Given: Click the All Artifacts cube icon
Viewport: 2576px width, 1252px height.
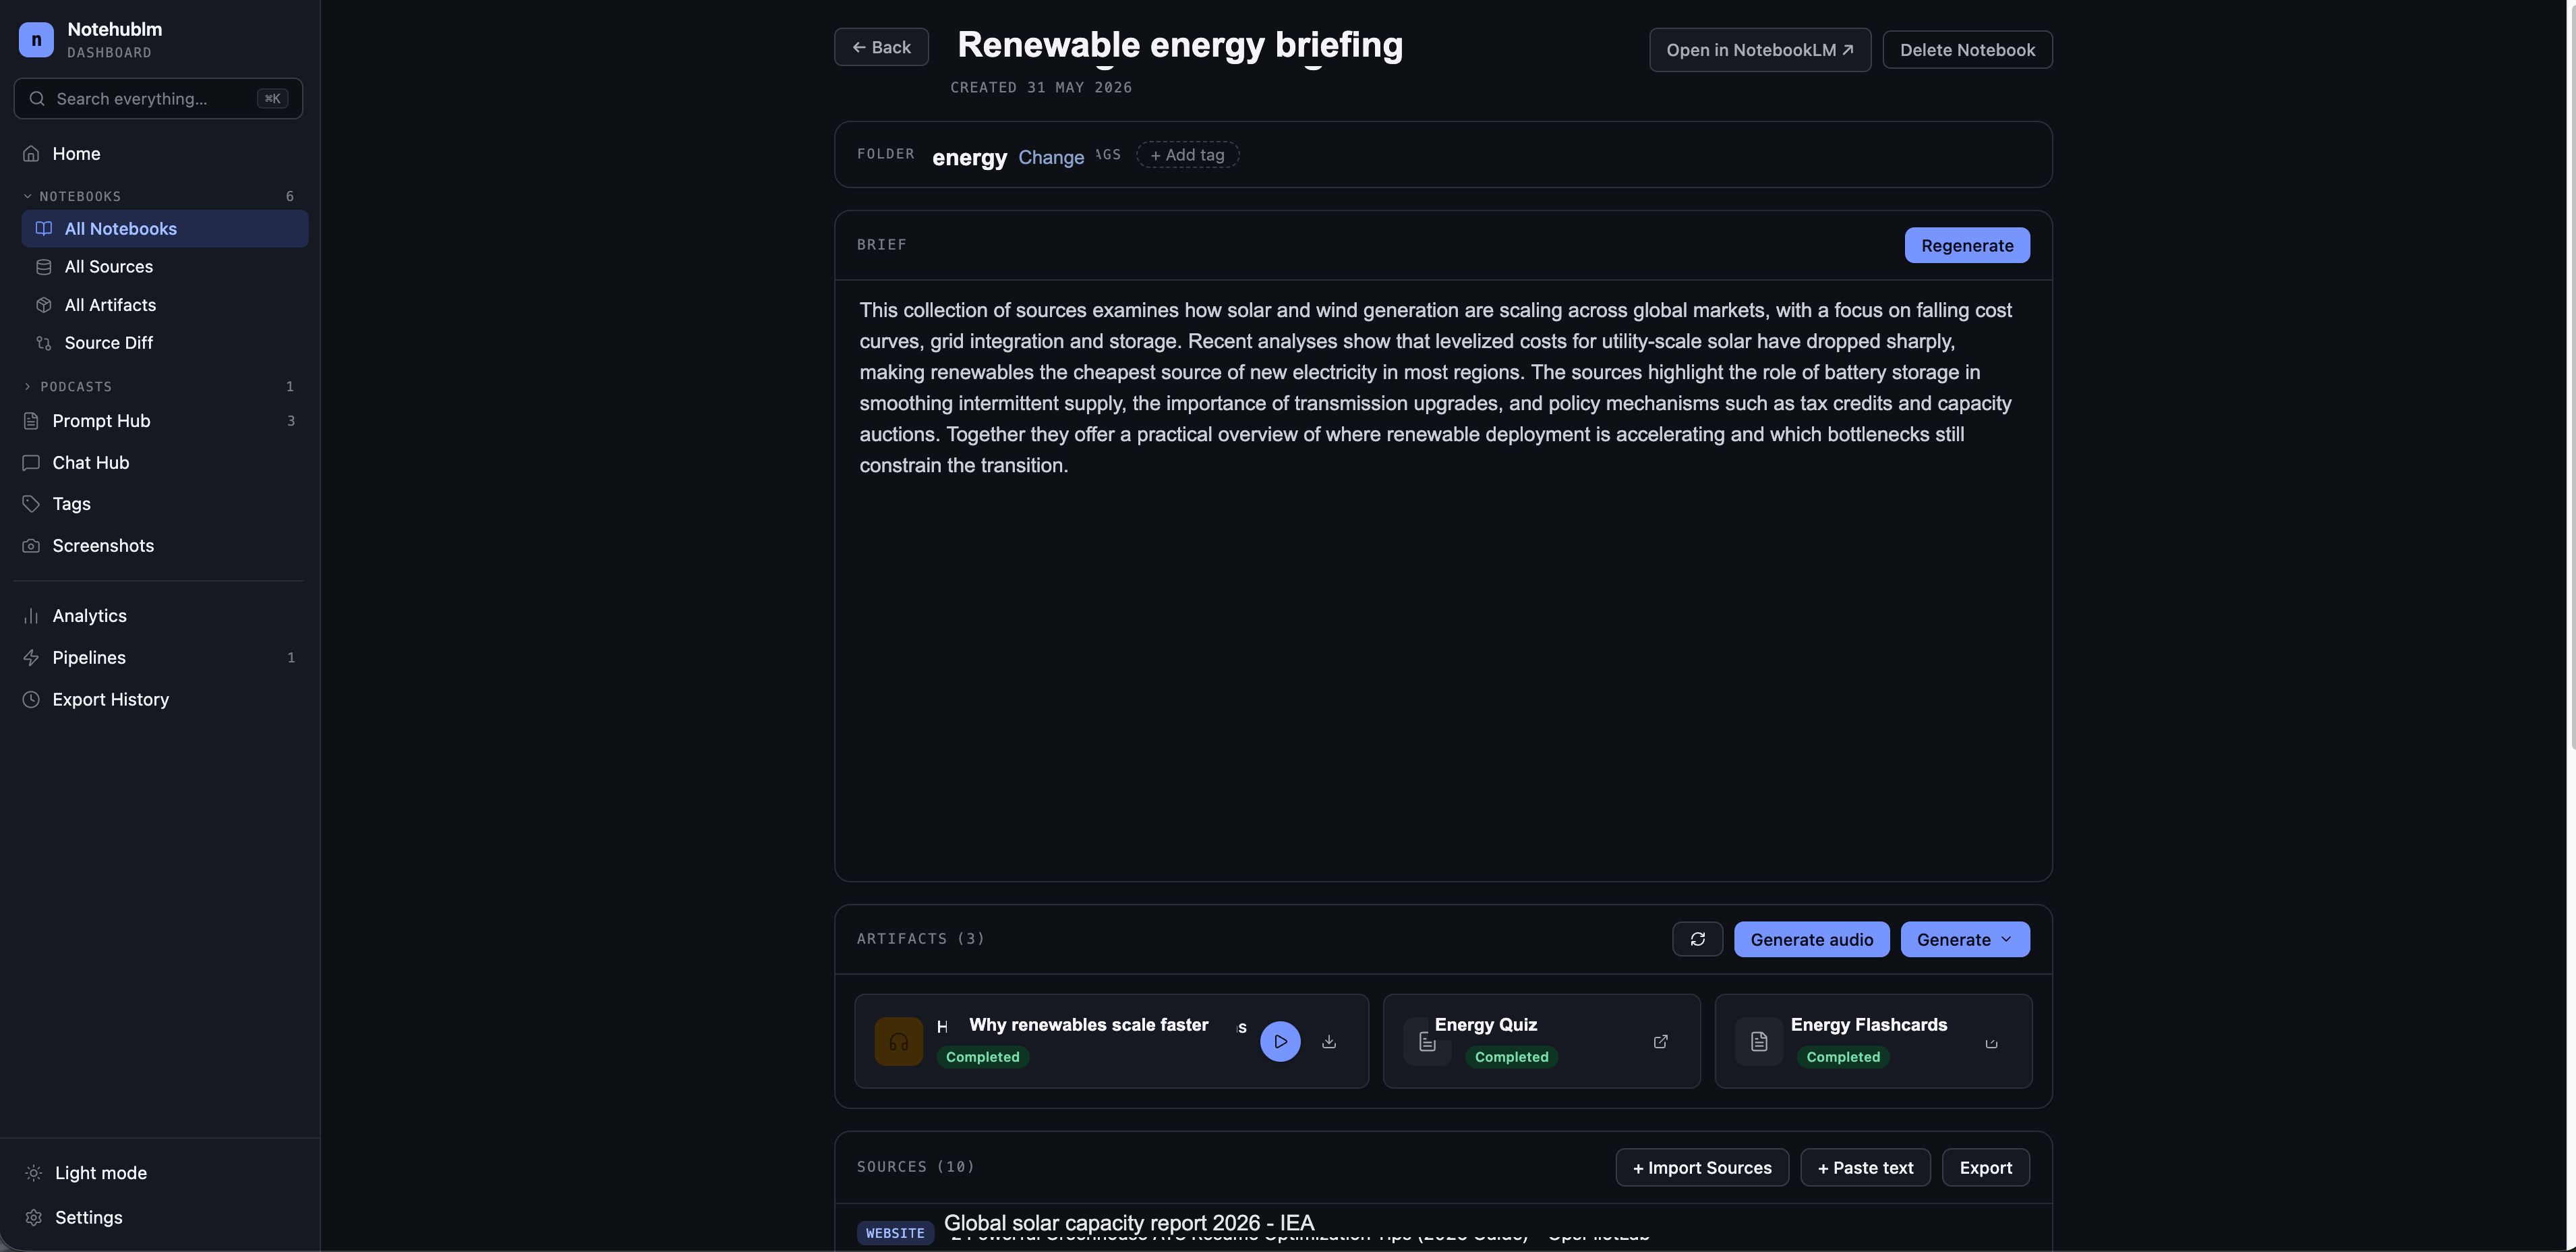Looking at the screenshot, I should (x=44, y=304).
